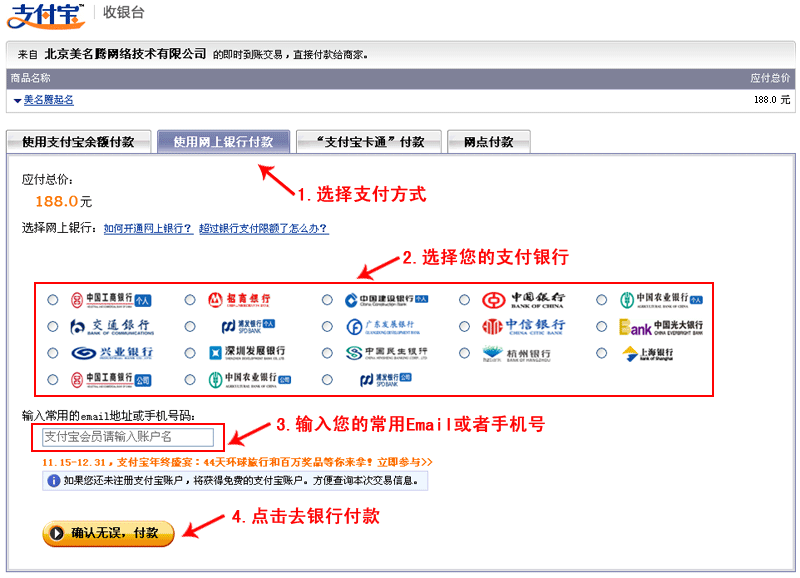The width and height of the screenshot is (800, 578).
Task: Click the 188.0 元 value in table row
Action: pos(772,100)
